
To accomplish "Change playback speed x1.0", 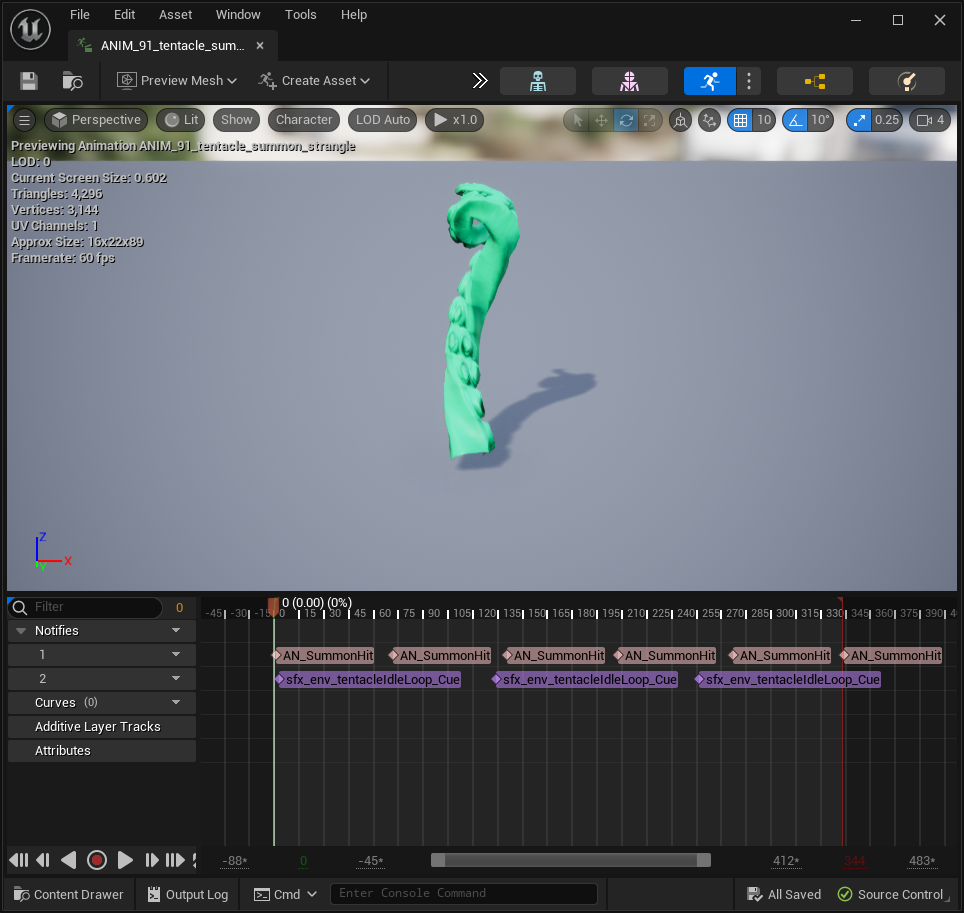I will click(x=455, y=120).
